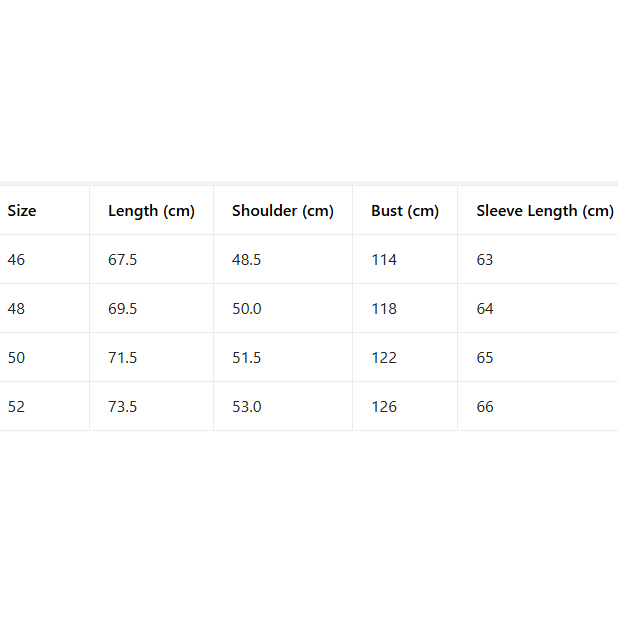618x618 pixels.
Task: Click the 65 sleeve length value
Action: [x=485, y=358]
